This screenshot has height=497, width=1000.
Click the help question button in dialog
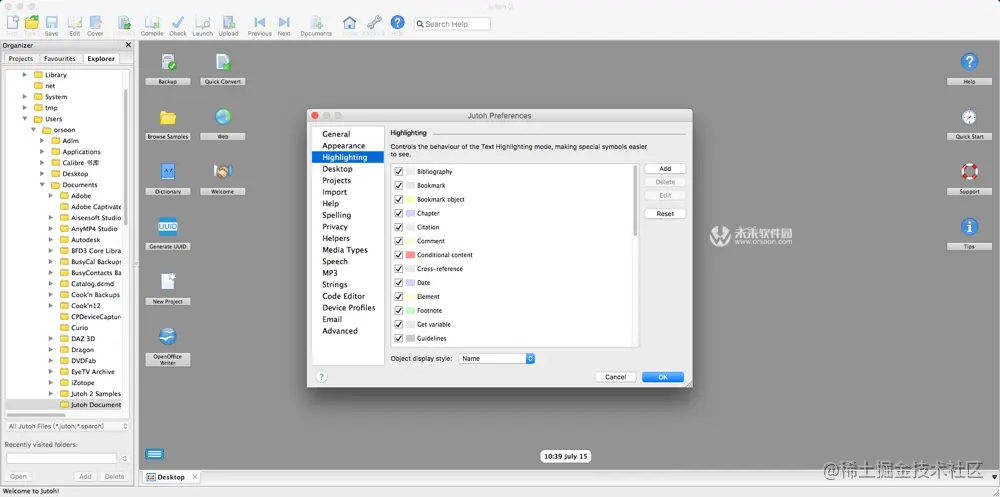point(321,376)
